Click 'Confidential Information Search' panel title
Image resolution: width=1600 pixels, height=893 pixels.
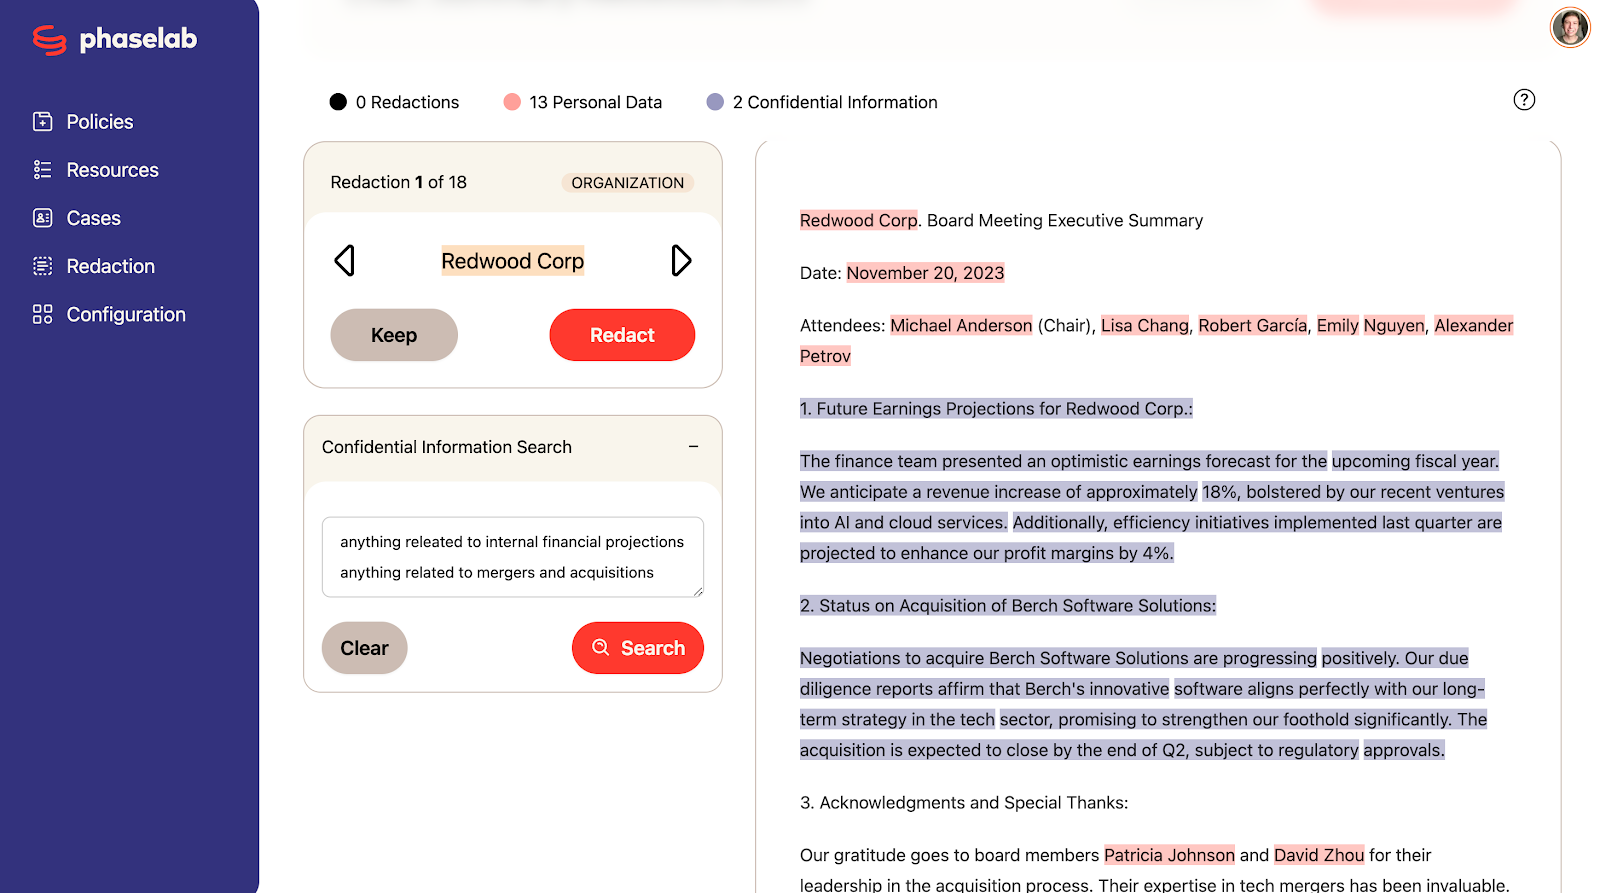447,447
